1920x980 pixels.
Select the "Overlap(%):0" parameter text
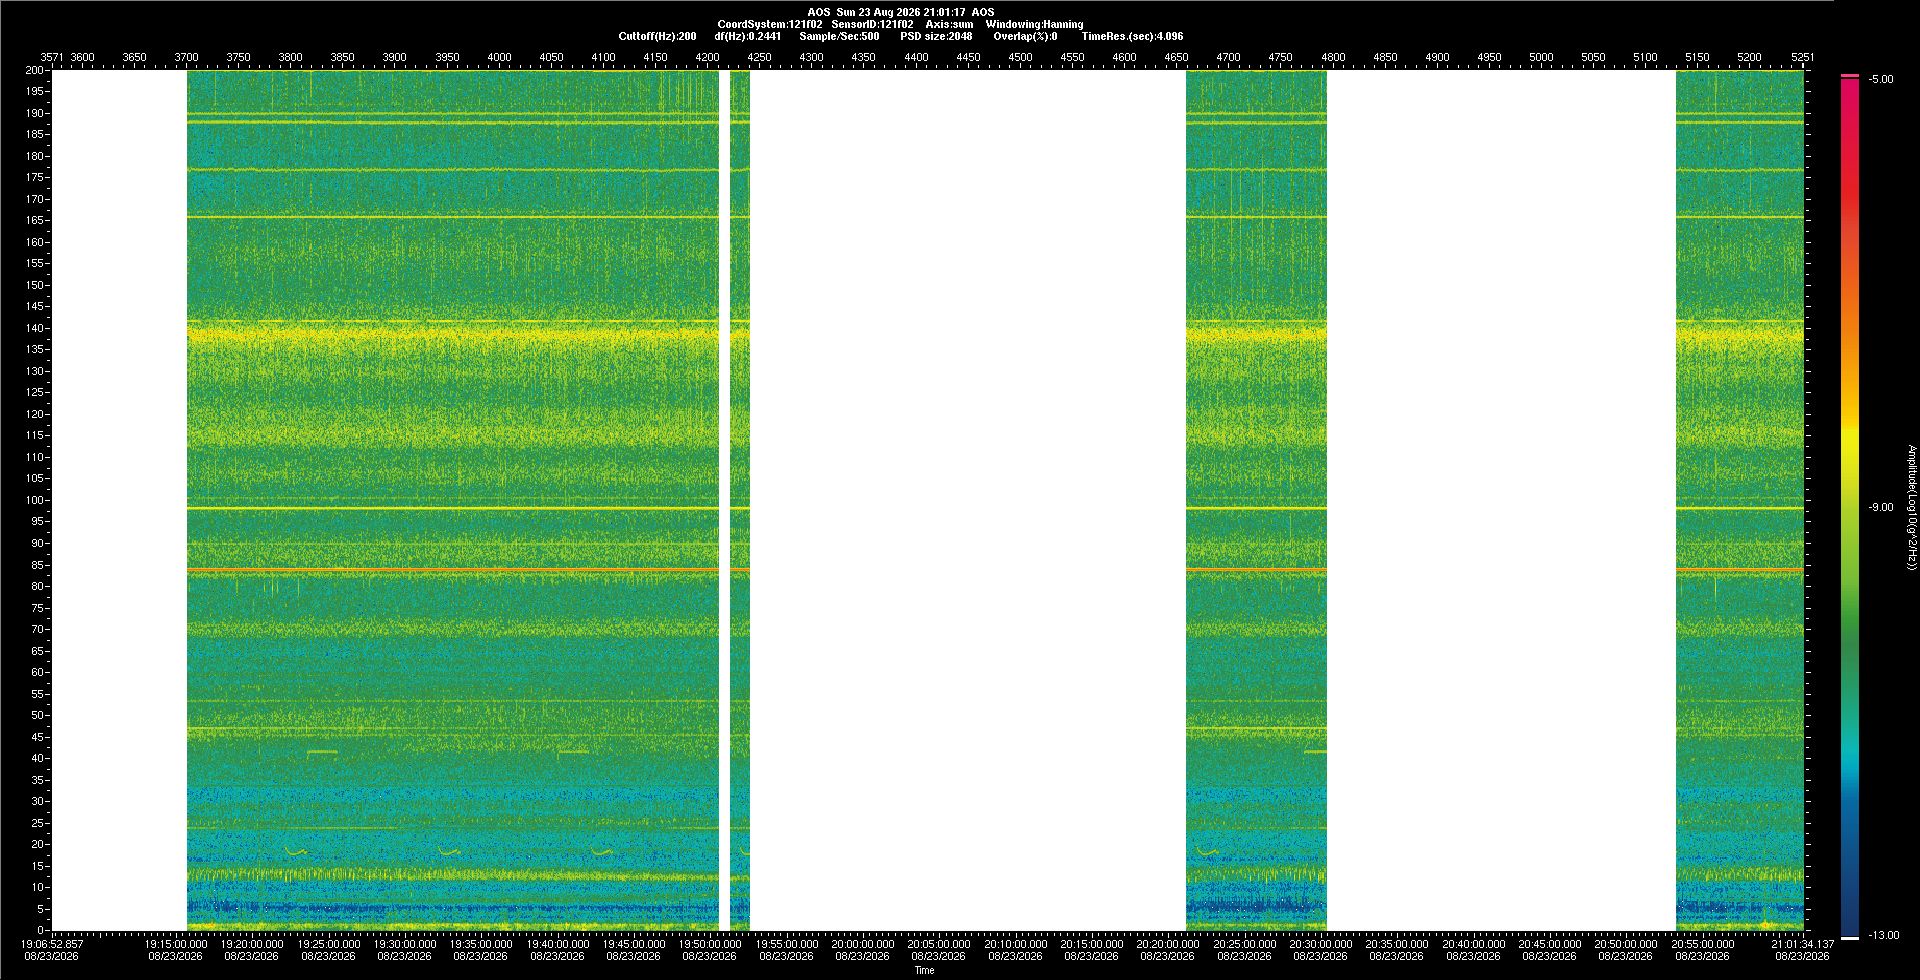(x=1025, y=36)
